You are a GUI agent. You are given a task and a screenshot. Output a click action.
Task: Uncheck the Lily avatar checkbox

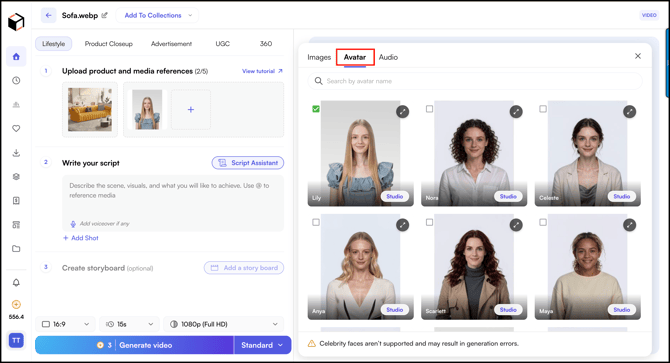(316, 109)
